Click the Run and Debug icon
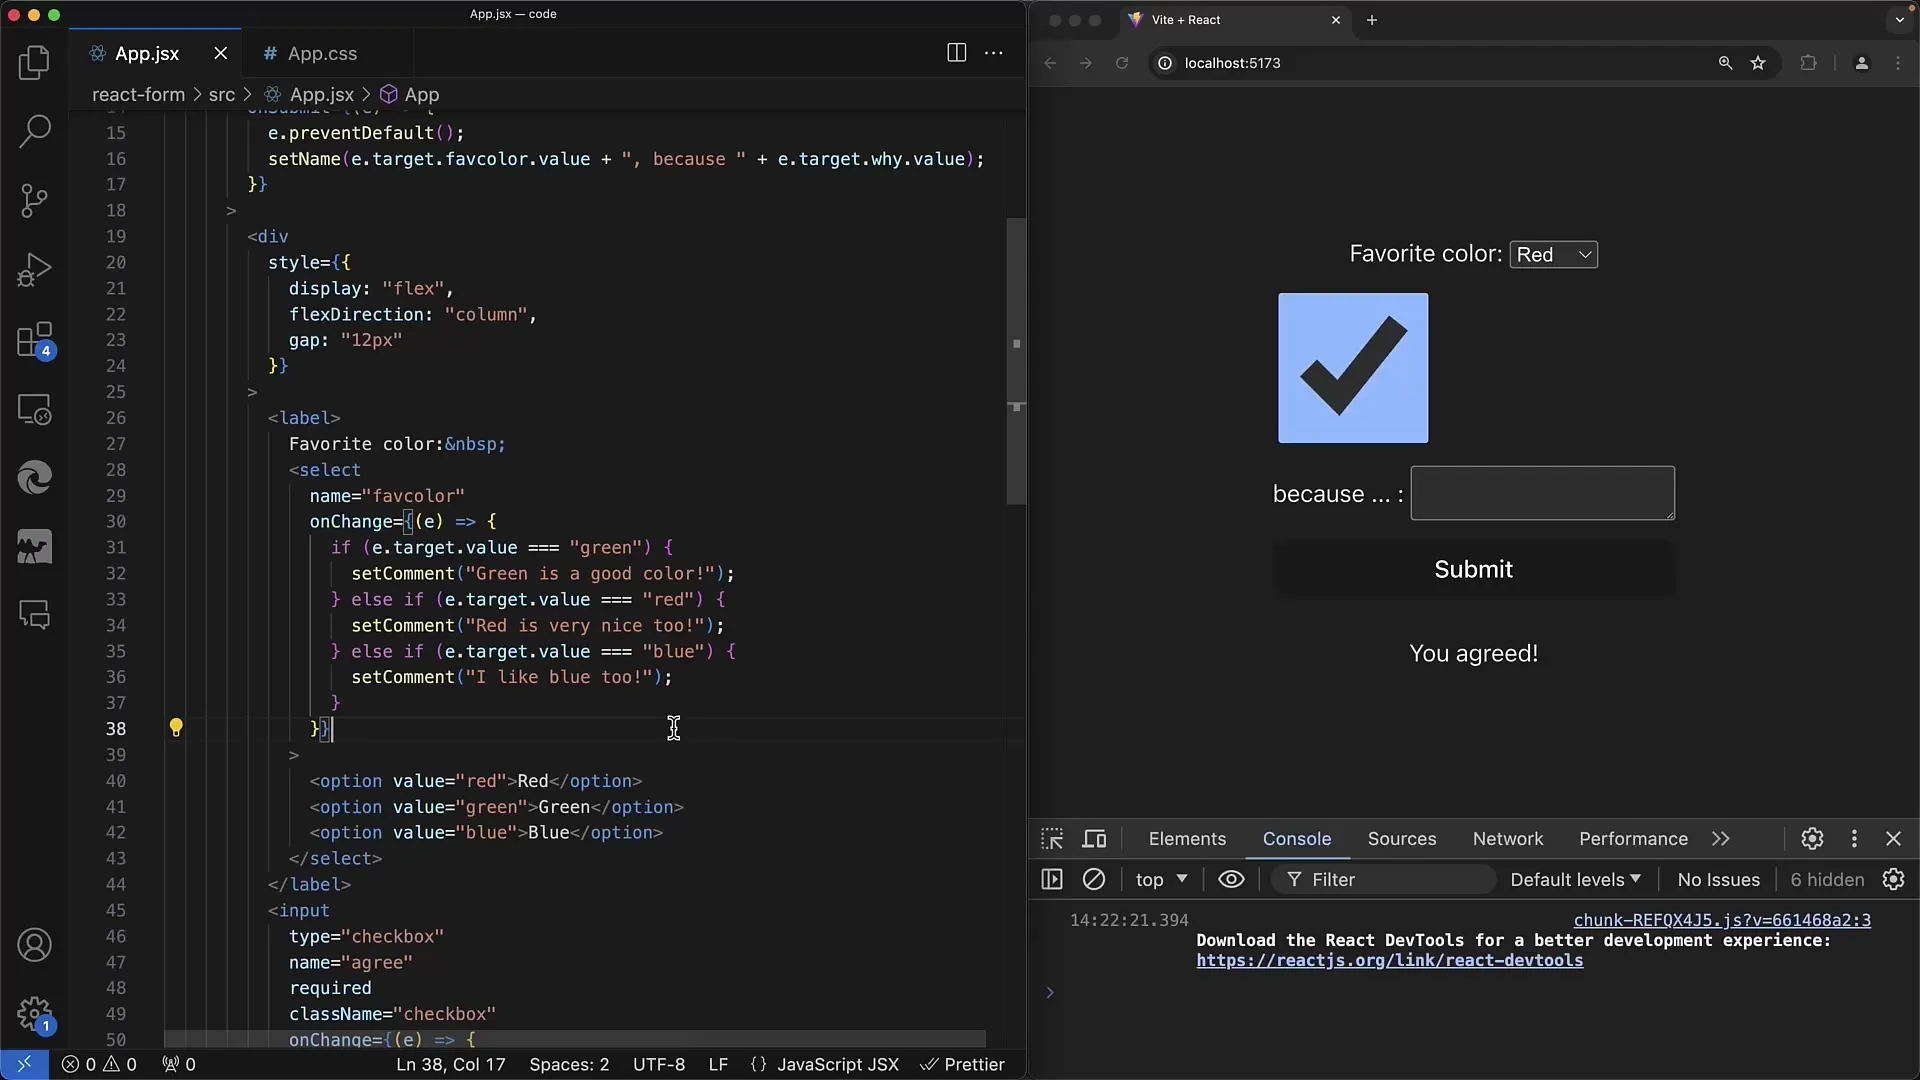The height and width of the screenshot is (1080, 1920). [34, 269]
